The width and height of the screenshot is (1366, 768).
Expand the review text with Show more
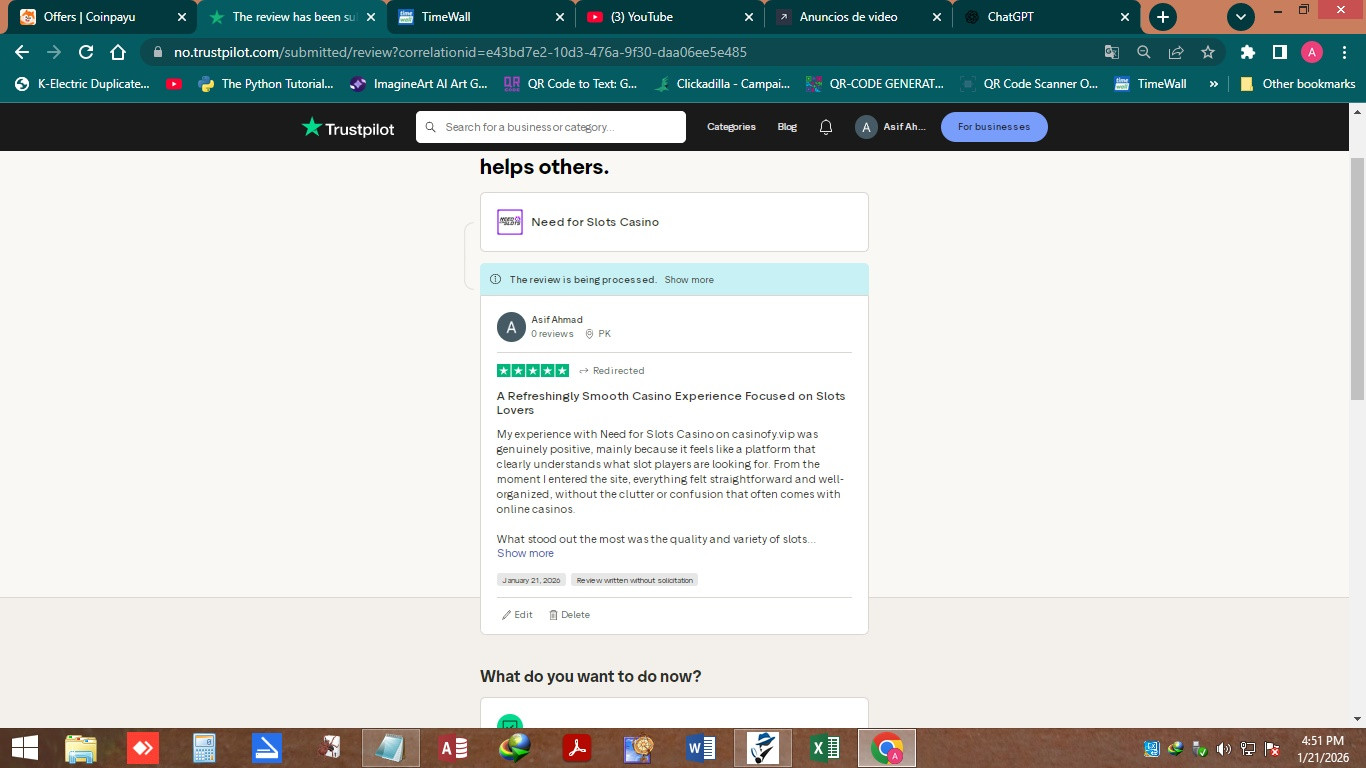[x=525, y=553]
